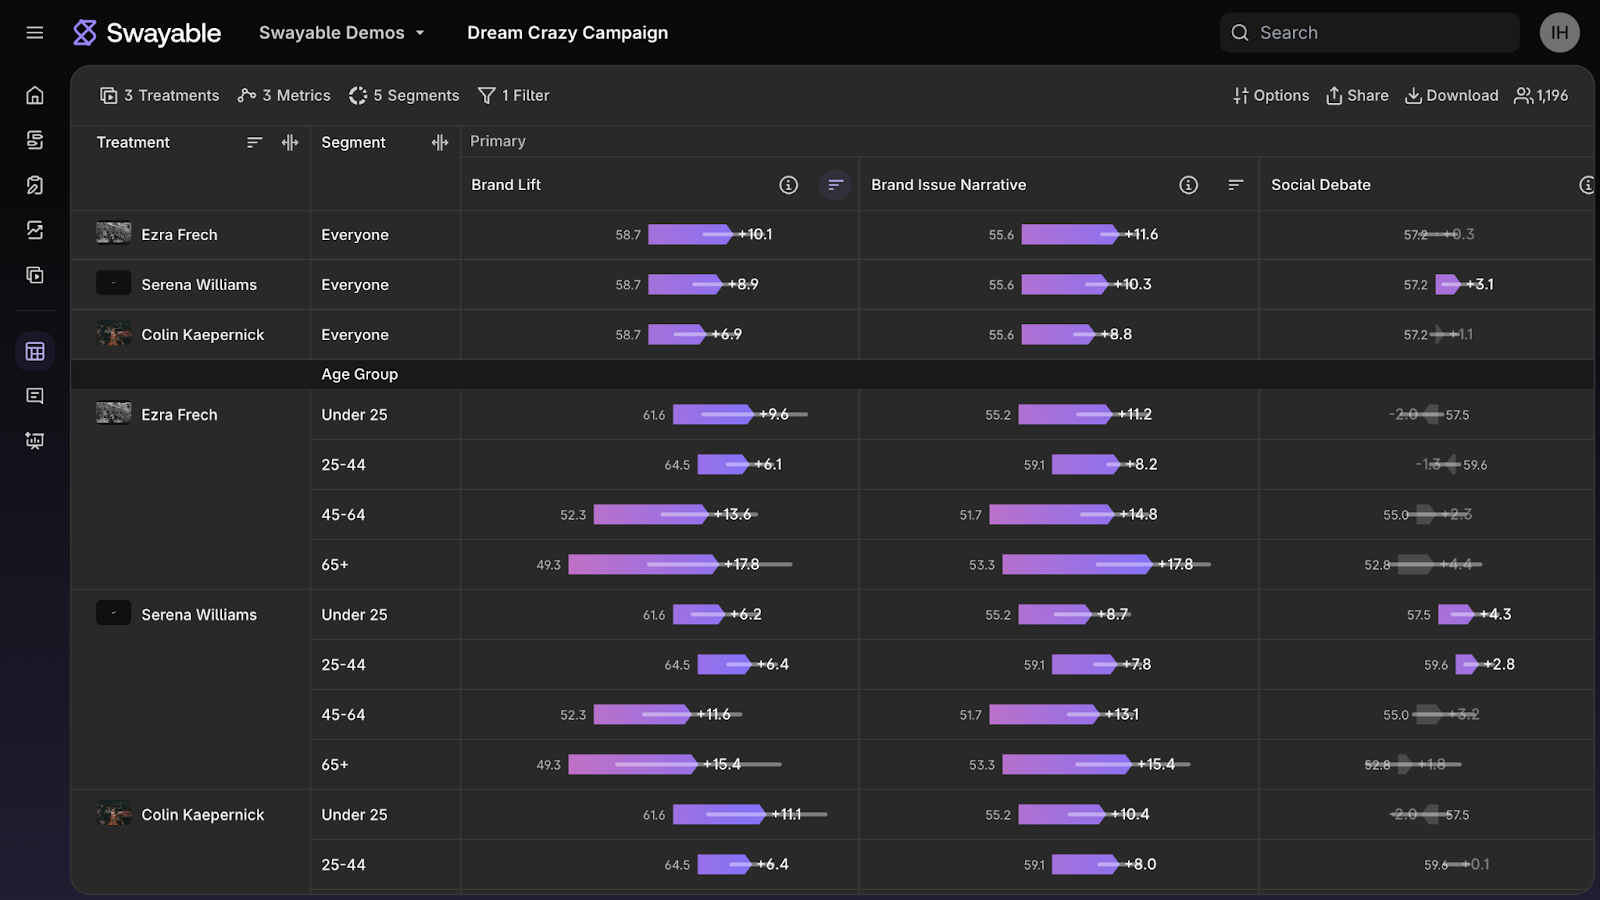Open Ezra Frech thumbnail in Everyone row
Image resolution: width=1600 pixels, height=900 pixels.
(x=114, y=233)
